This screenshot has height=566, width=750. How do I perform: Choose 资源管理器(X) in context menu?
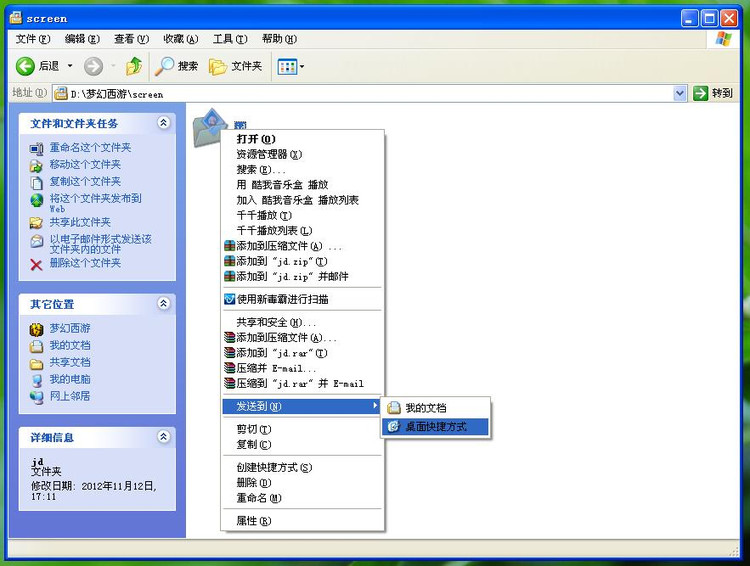pyautogui.click(x=302, y=154)
